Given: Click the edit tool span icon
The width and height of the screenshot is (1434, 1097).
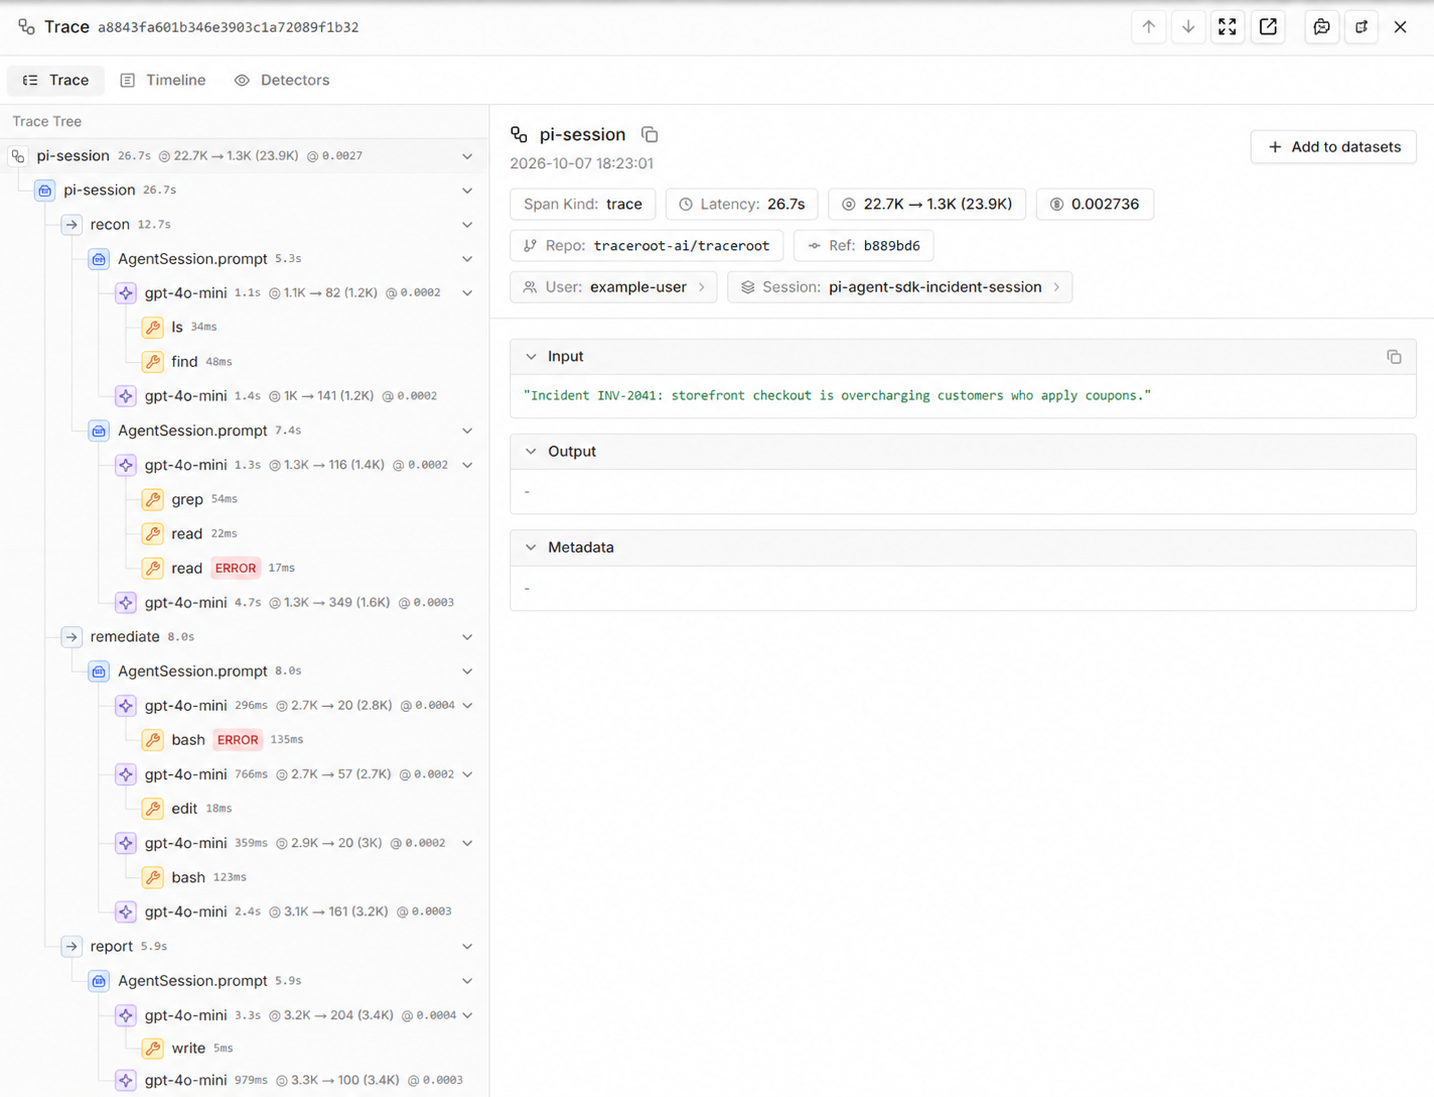Looking at the screenshot, I should coord(153,808).
